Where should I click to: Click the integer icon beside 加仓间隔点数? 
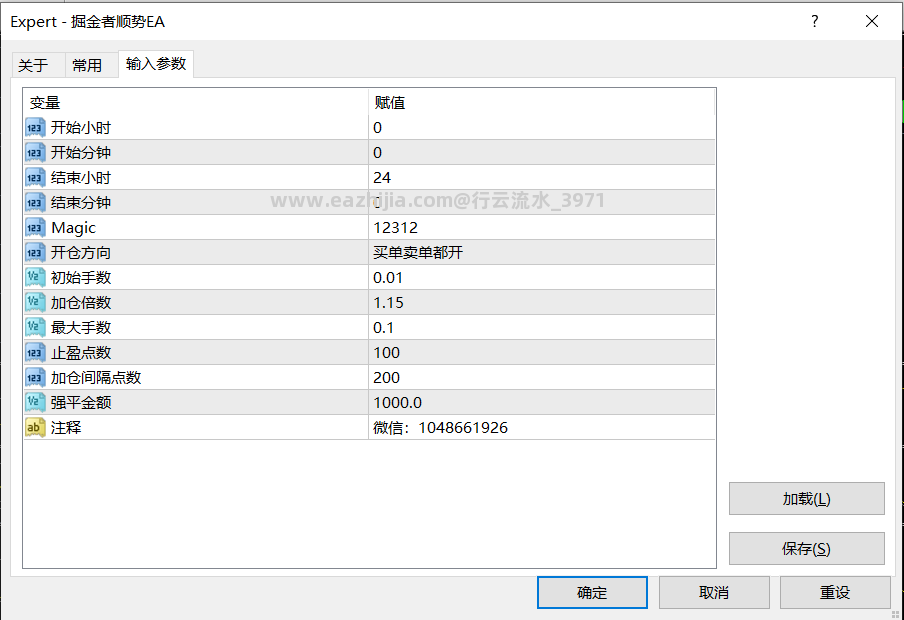click(35, 377)
